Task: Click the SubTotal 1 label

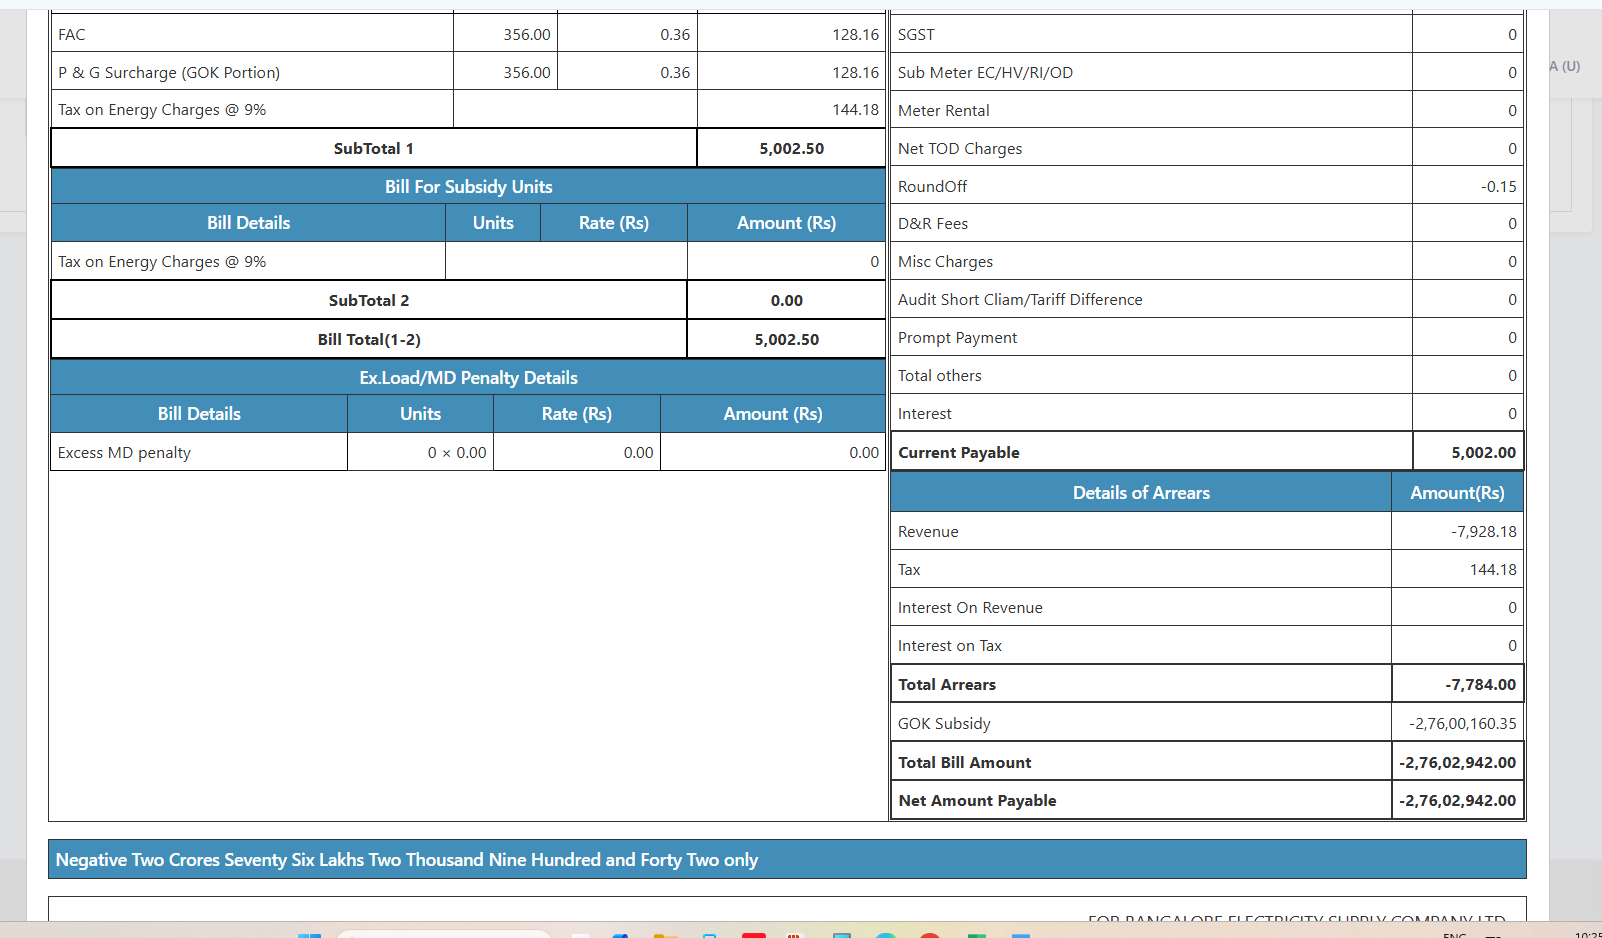Action: [x=374, y=149]
